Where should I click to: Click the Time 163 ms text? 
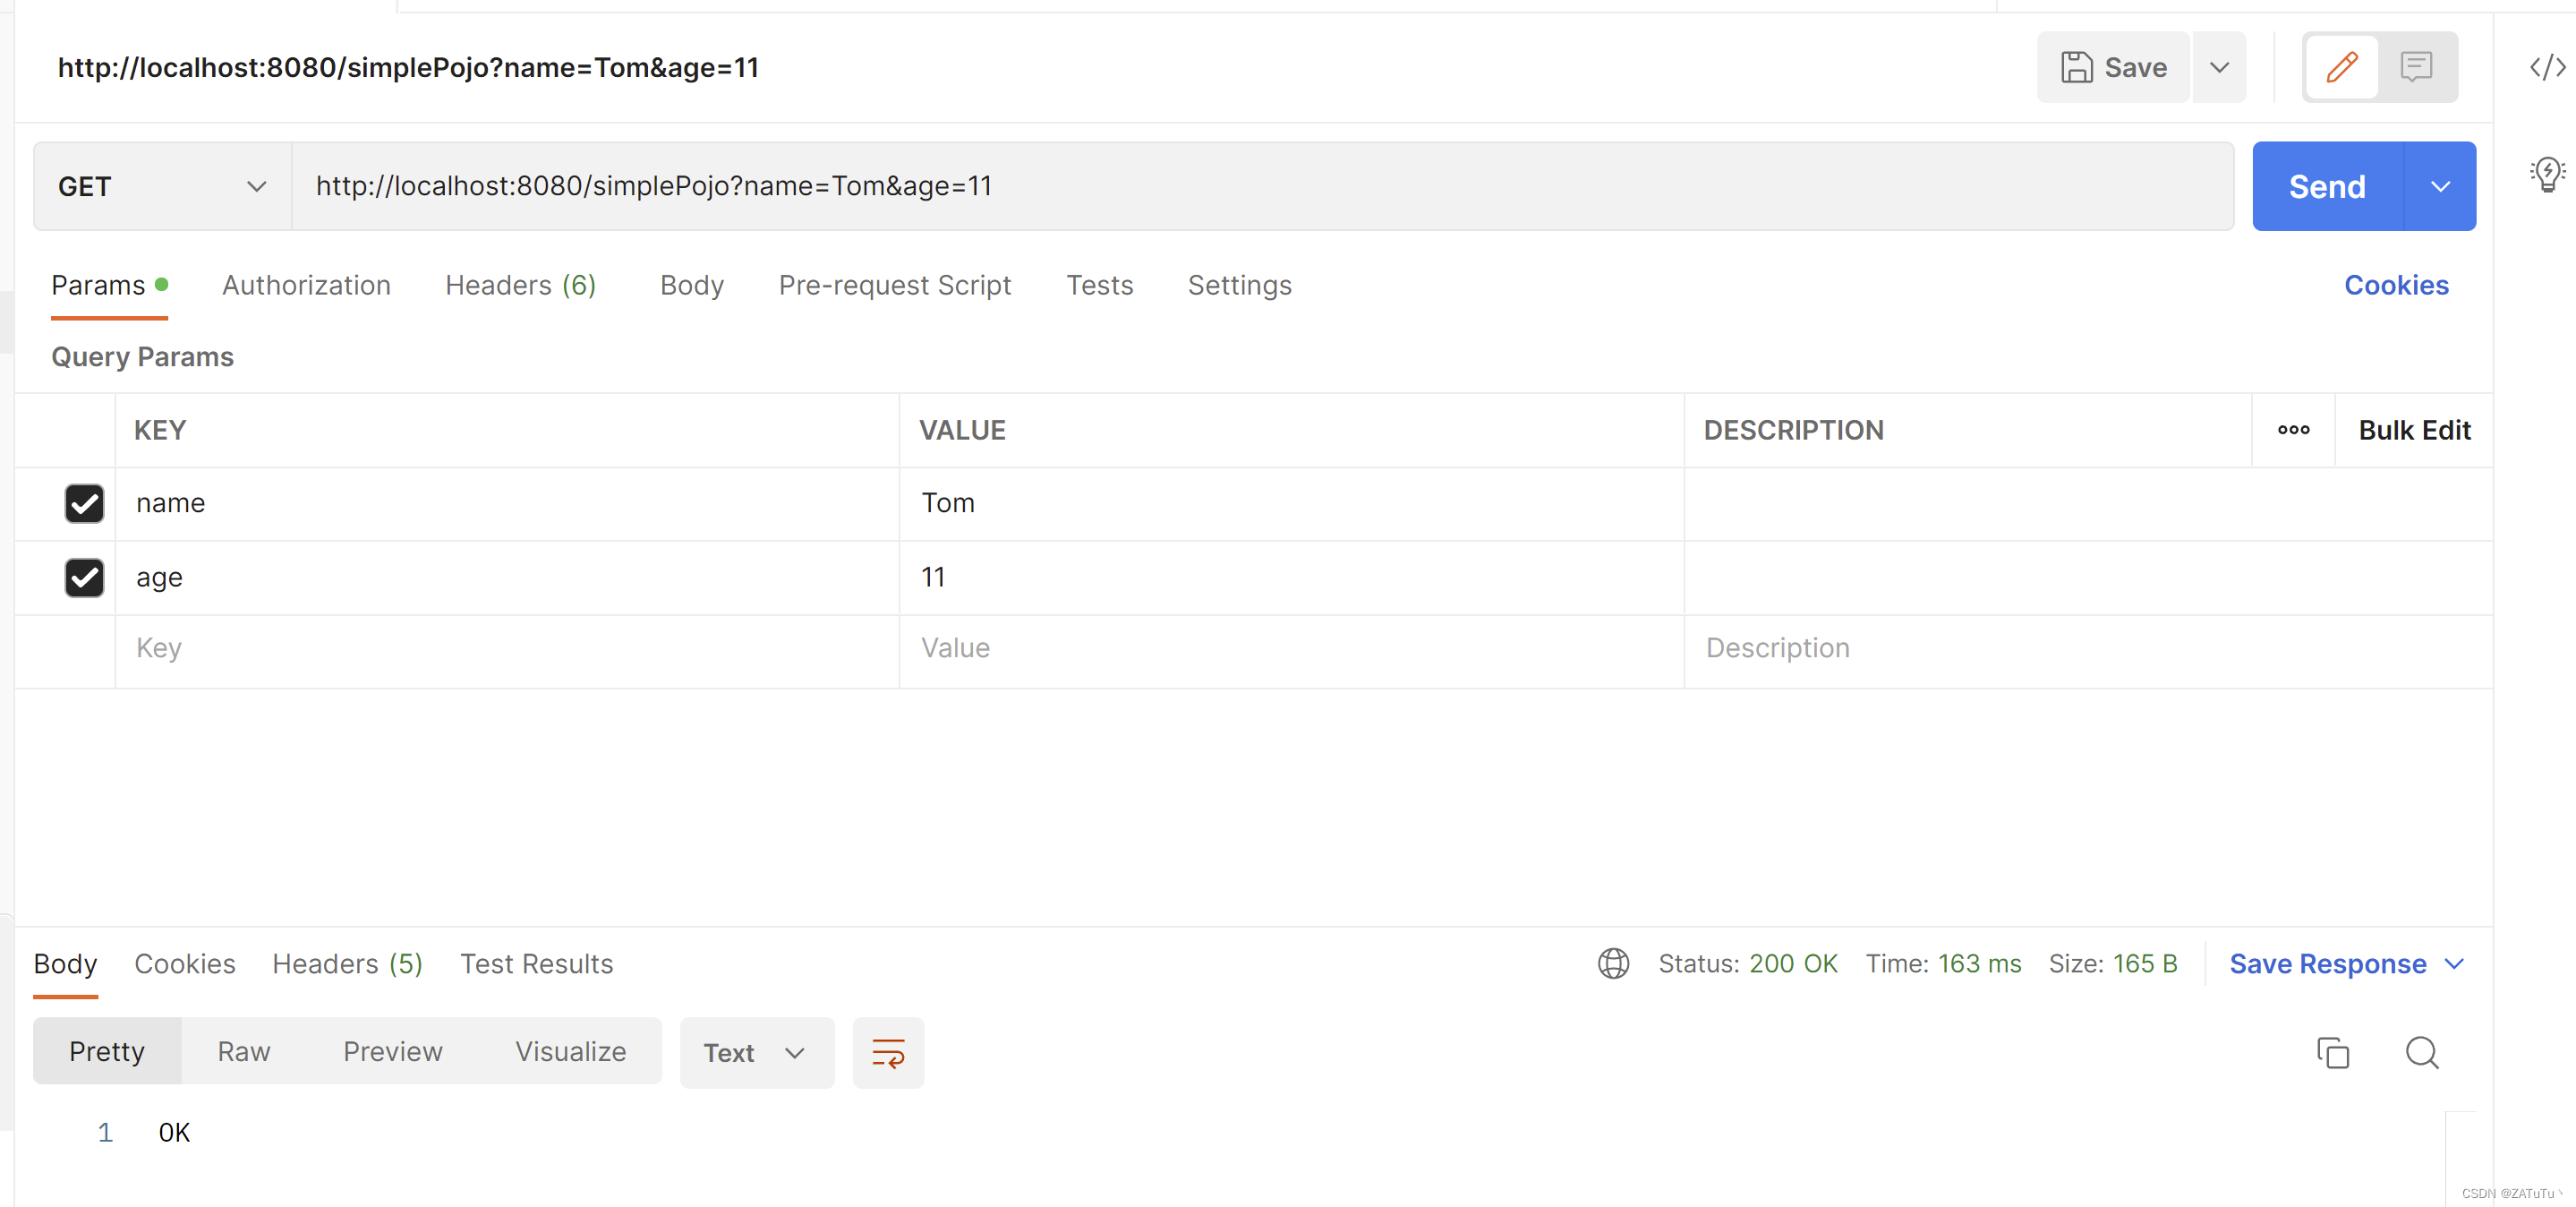[x=1943, y=964]
